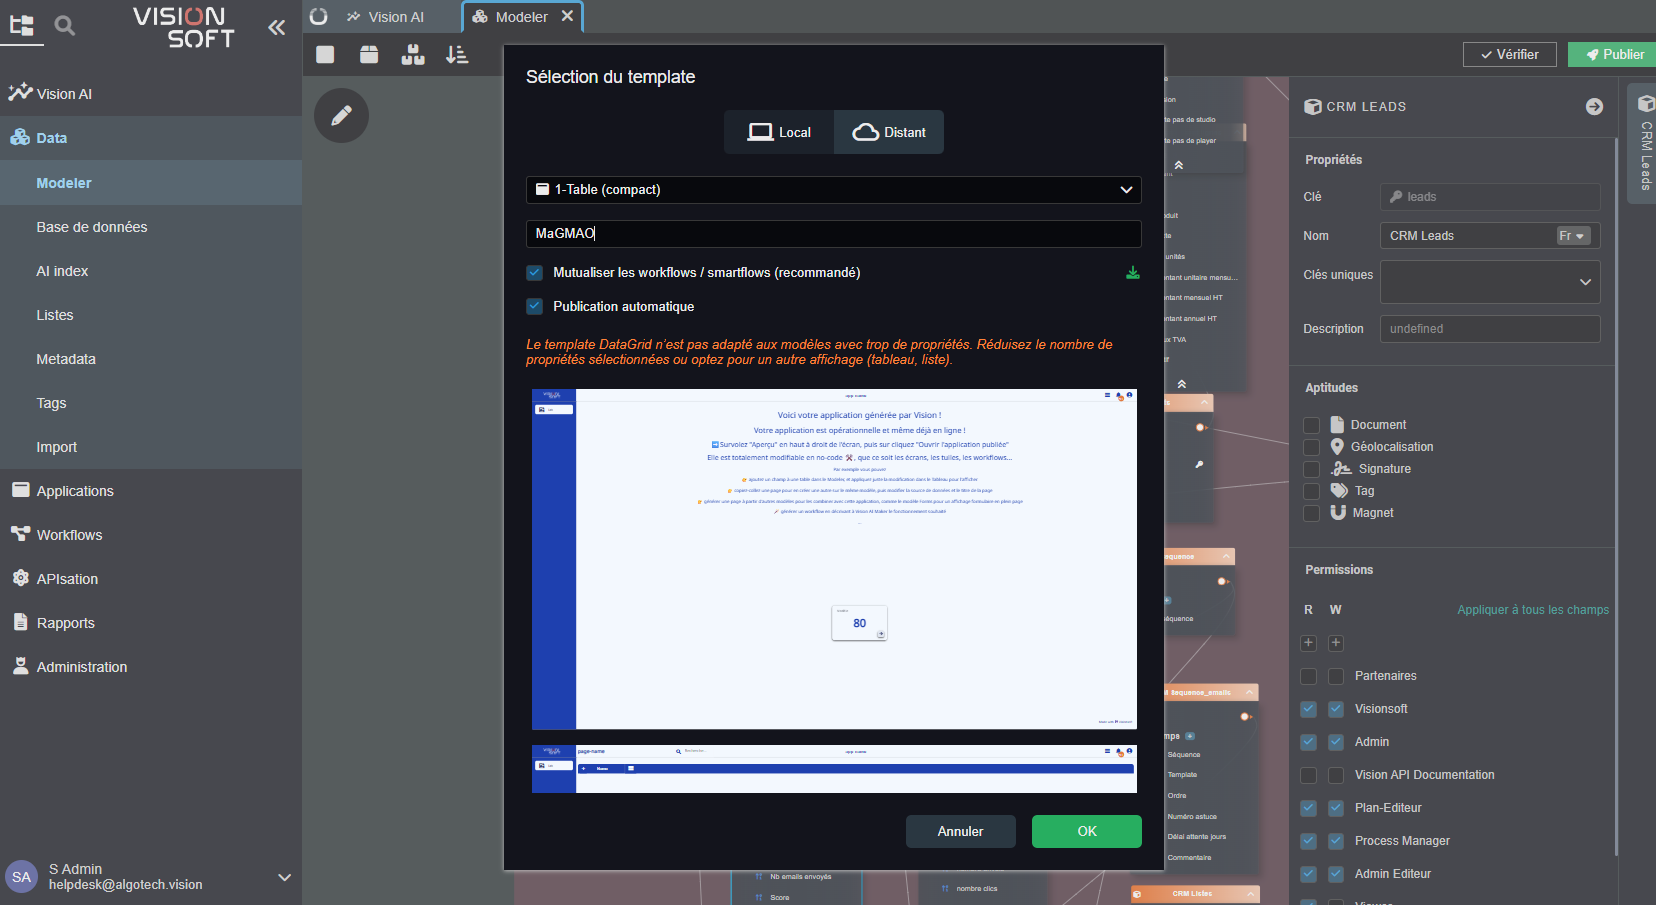The height and width of the screenshot is (905, 1656).
Task: Switch to the Vision AI tab
Action: 386,17
